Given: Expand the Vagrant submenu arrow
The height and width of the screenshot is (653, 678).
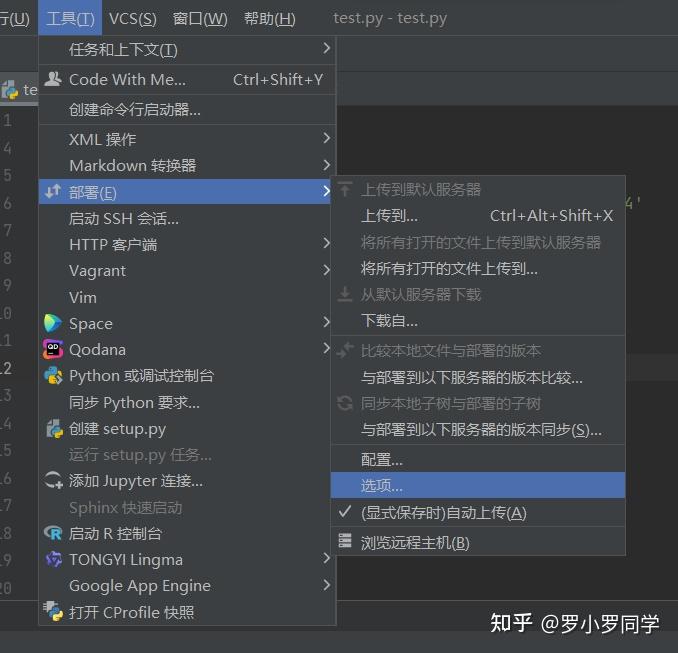Looking at the screenshot, I should (x=326, y=270).
